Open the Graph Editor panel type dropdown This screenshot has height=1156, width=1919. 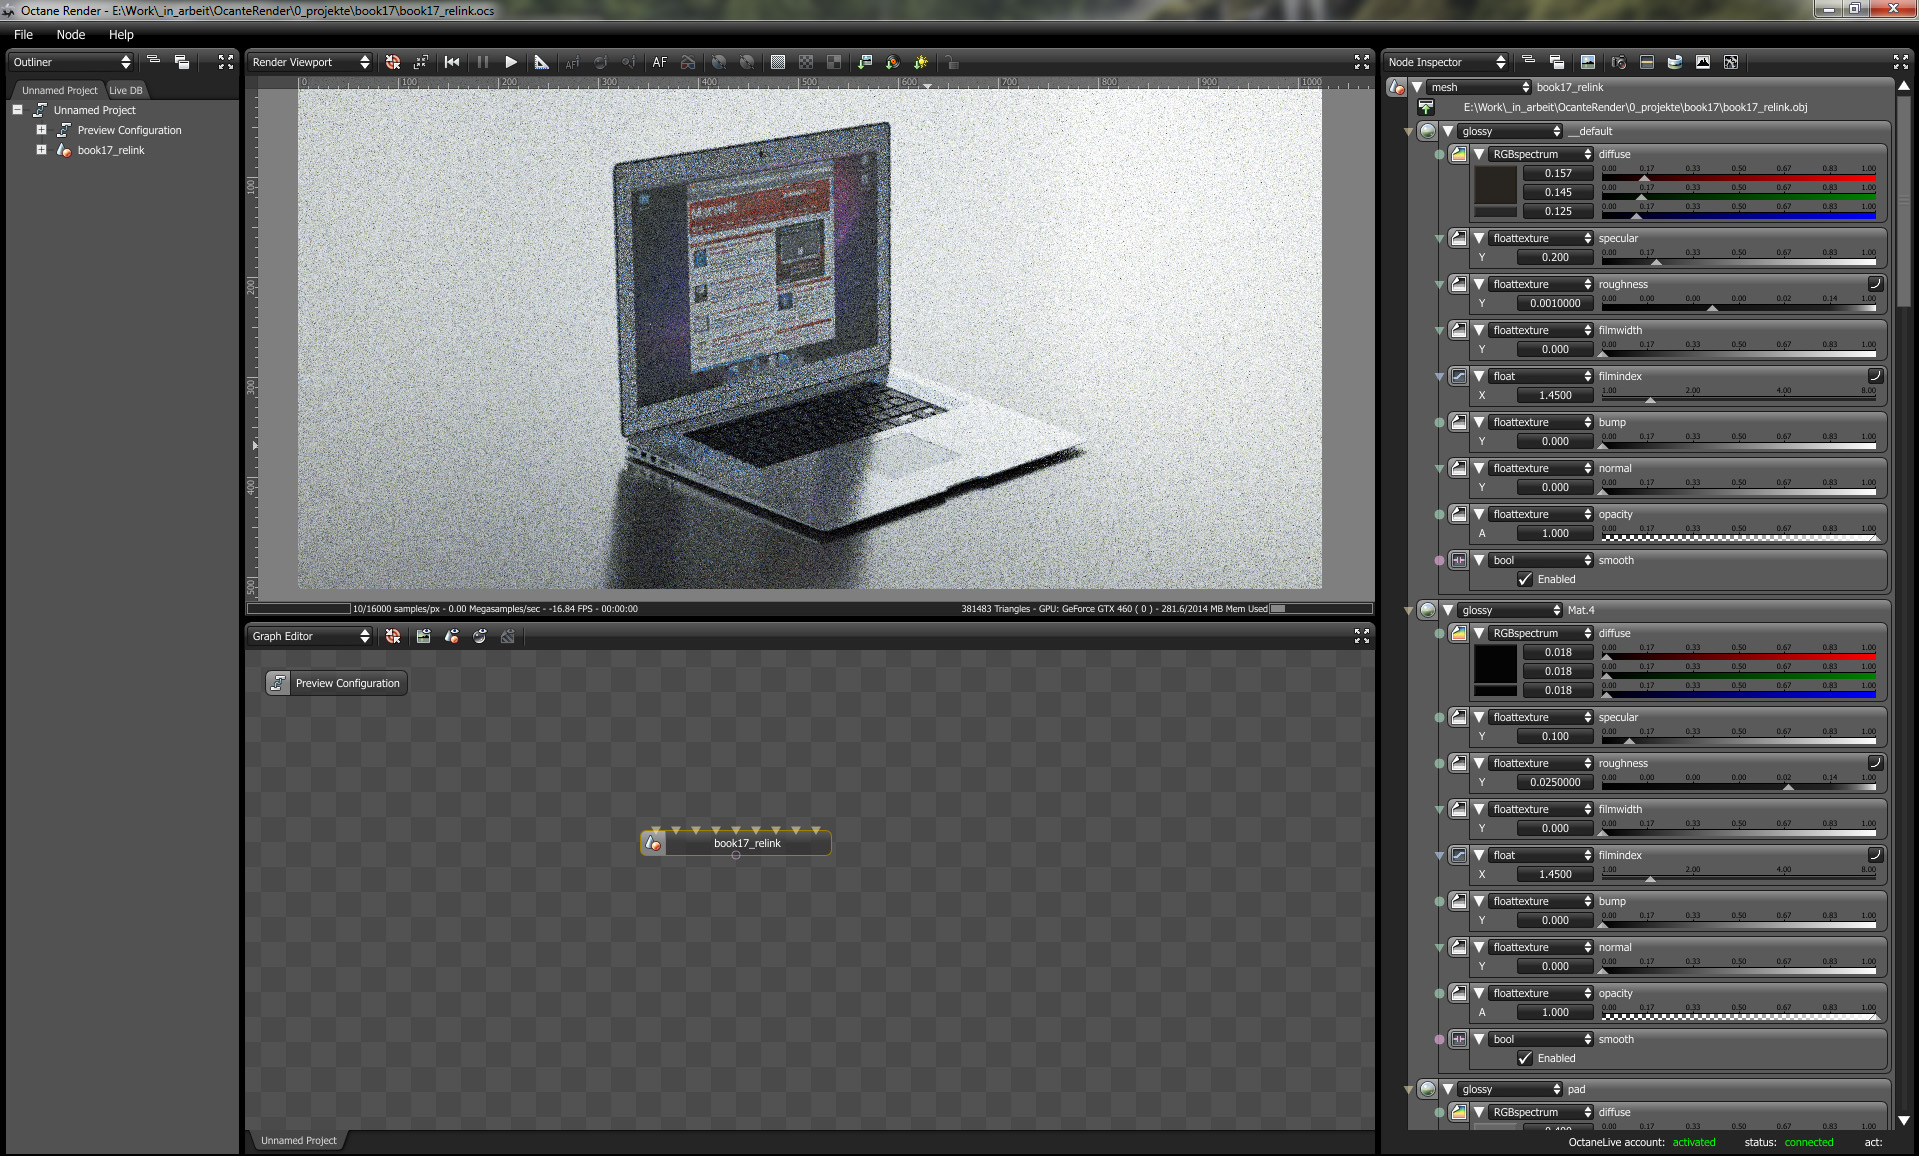pos(310,636)
